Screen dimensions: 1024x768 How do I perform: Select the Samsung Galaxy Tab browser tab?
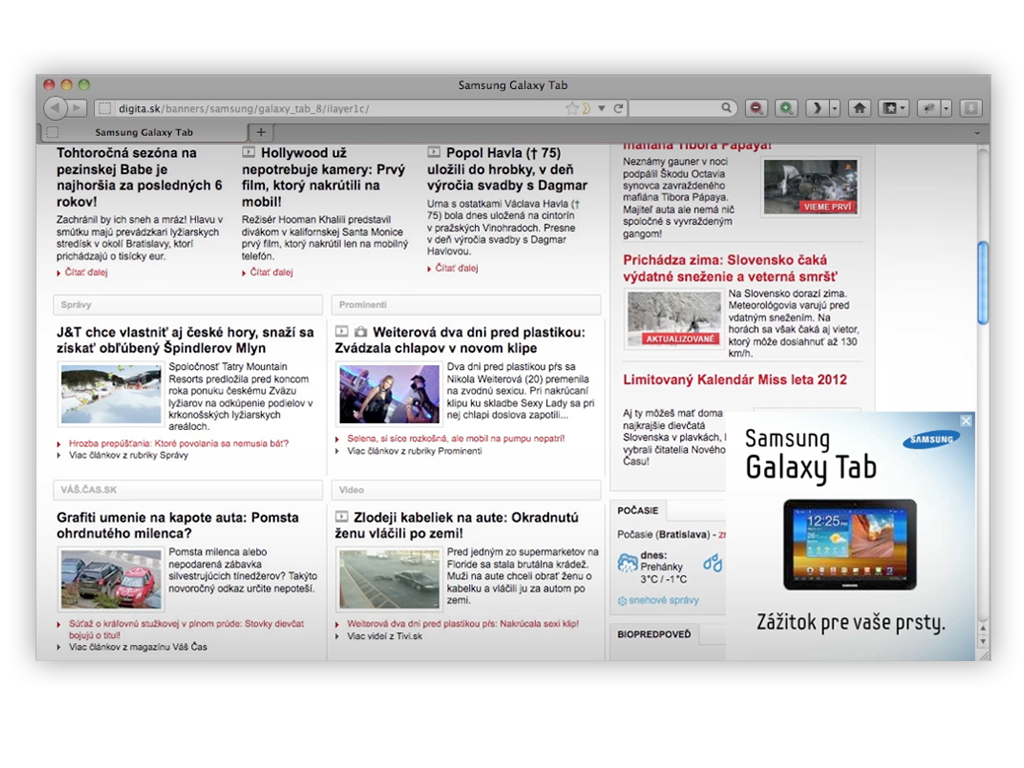(144, 132)
